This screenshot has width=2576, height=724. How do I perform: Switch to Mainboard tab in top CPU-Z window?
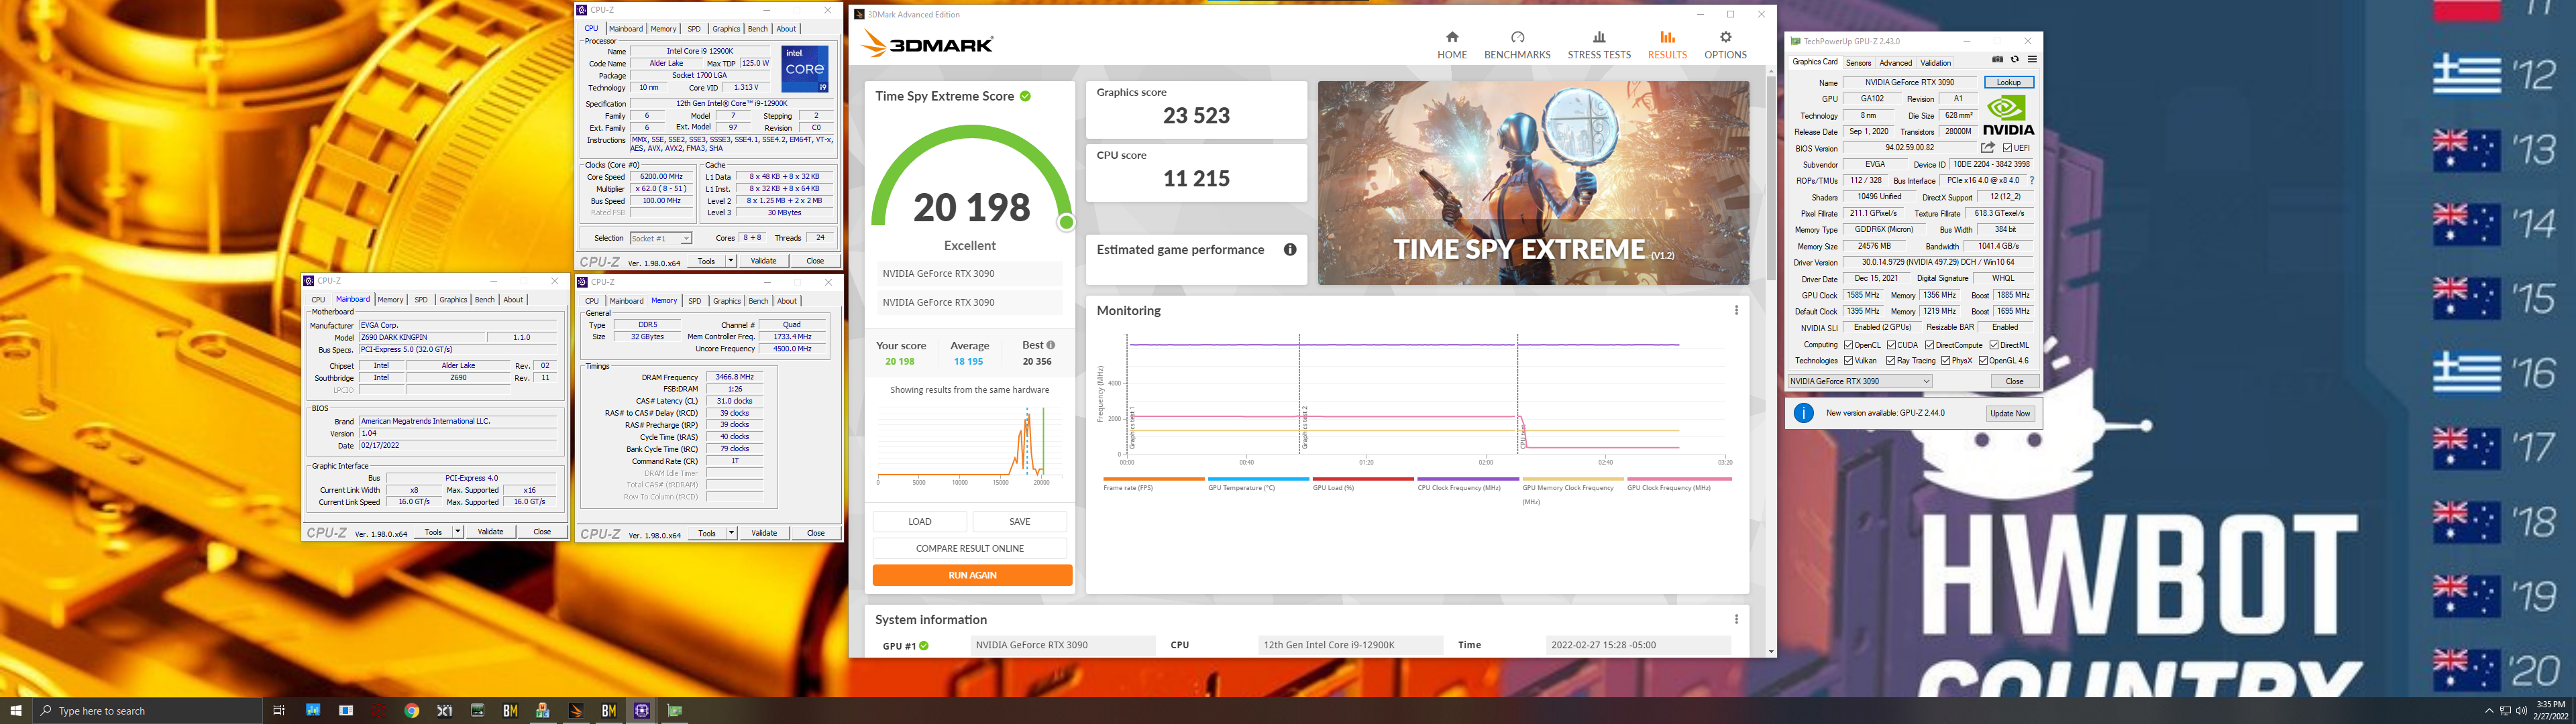(x=626, y=29)
